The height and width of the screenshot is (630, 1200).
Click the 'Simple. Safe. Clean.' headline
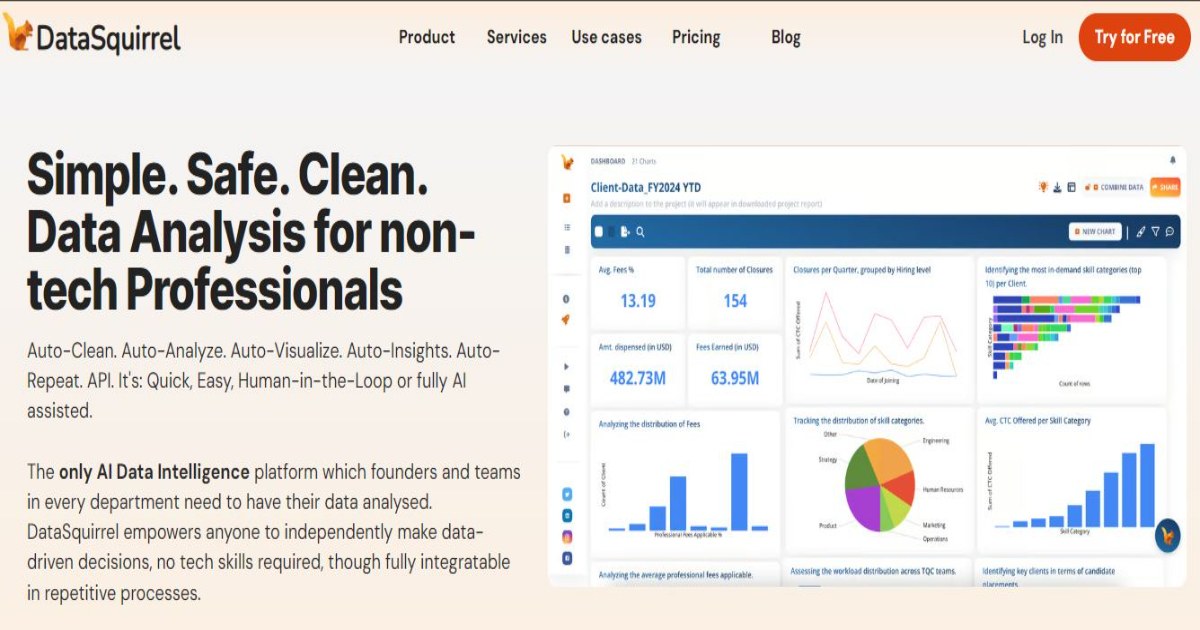click(227, 176)
